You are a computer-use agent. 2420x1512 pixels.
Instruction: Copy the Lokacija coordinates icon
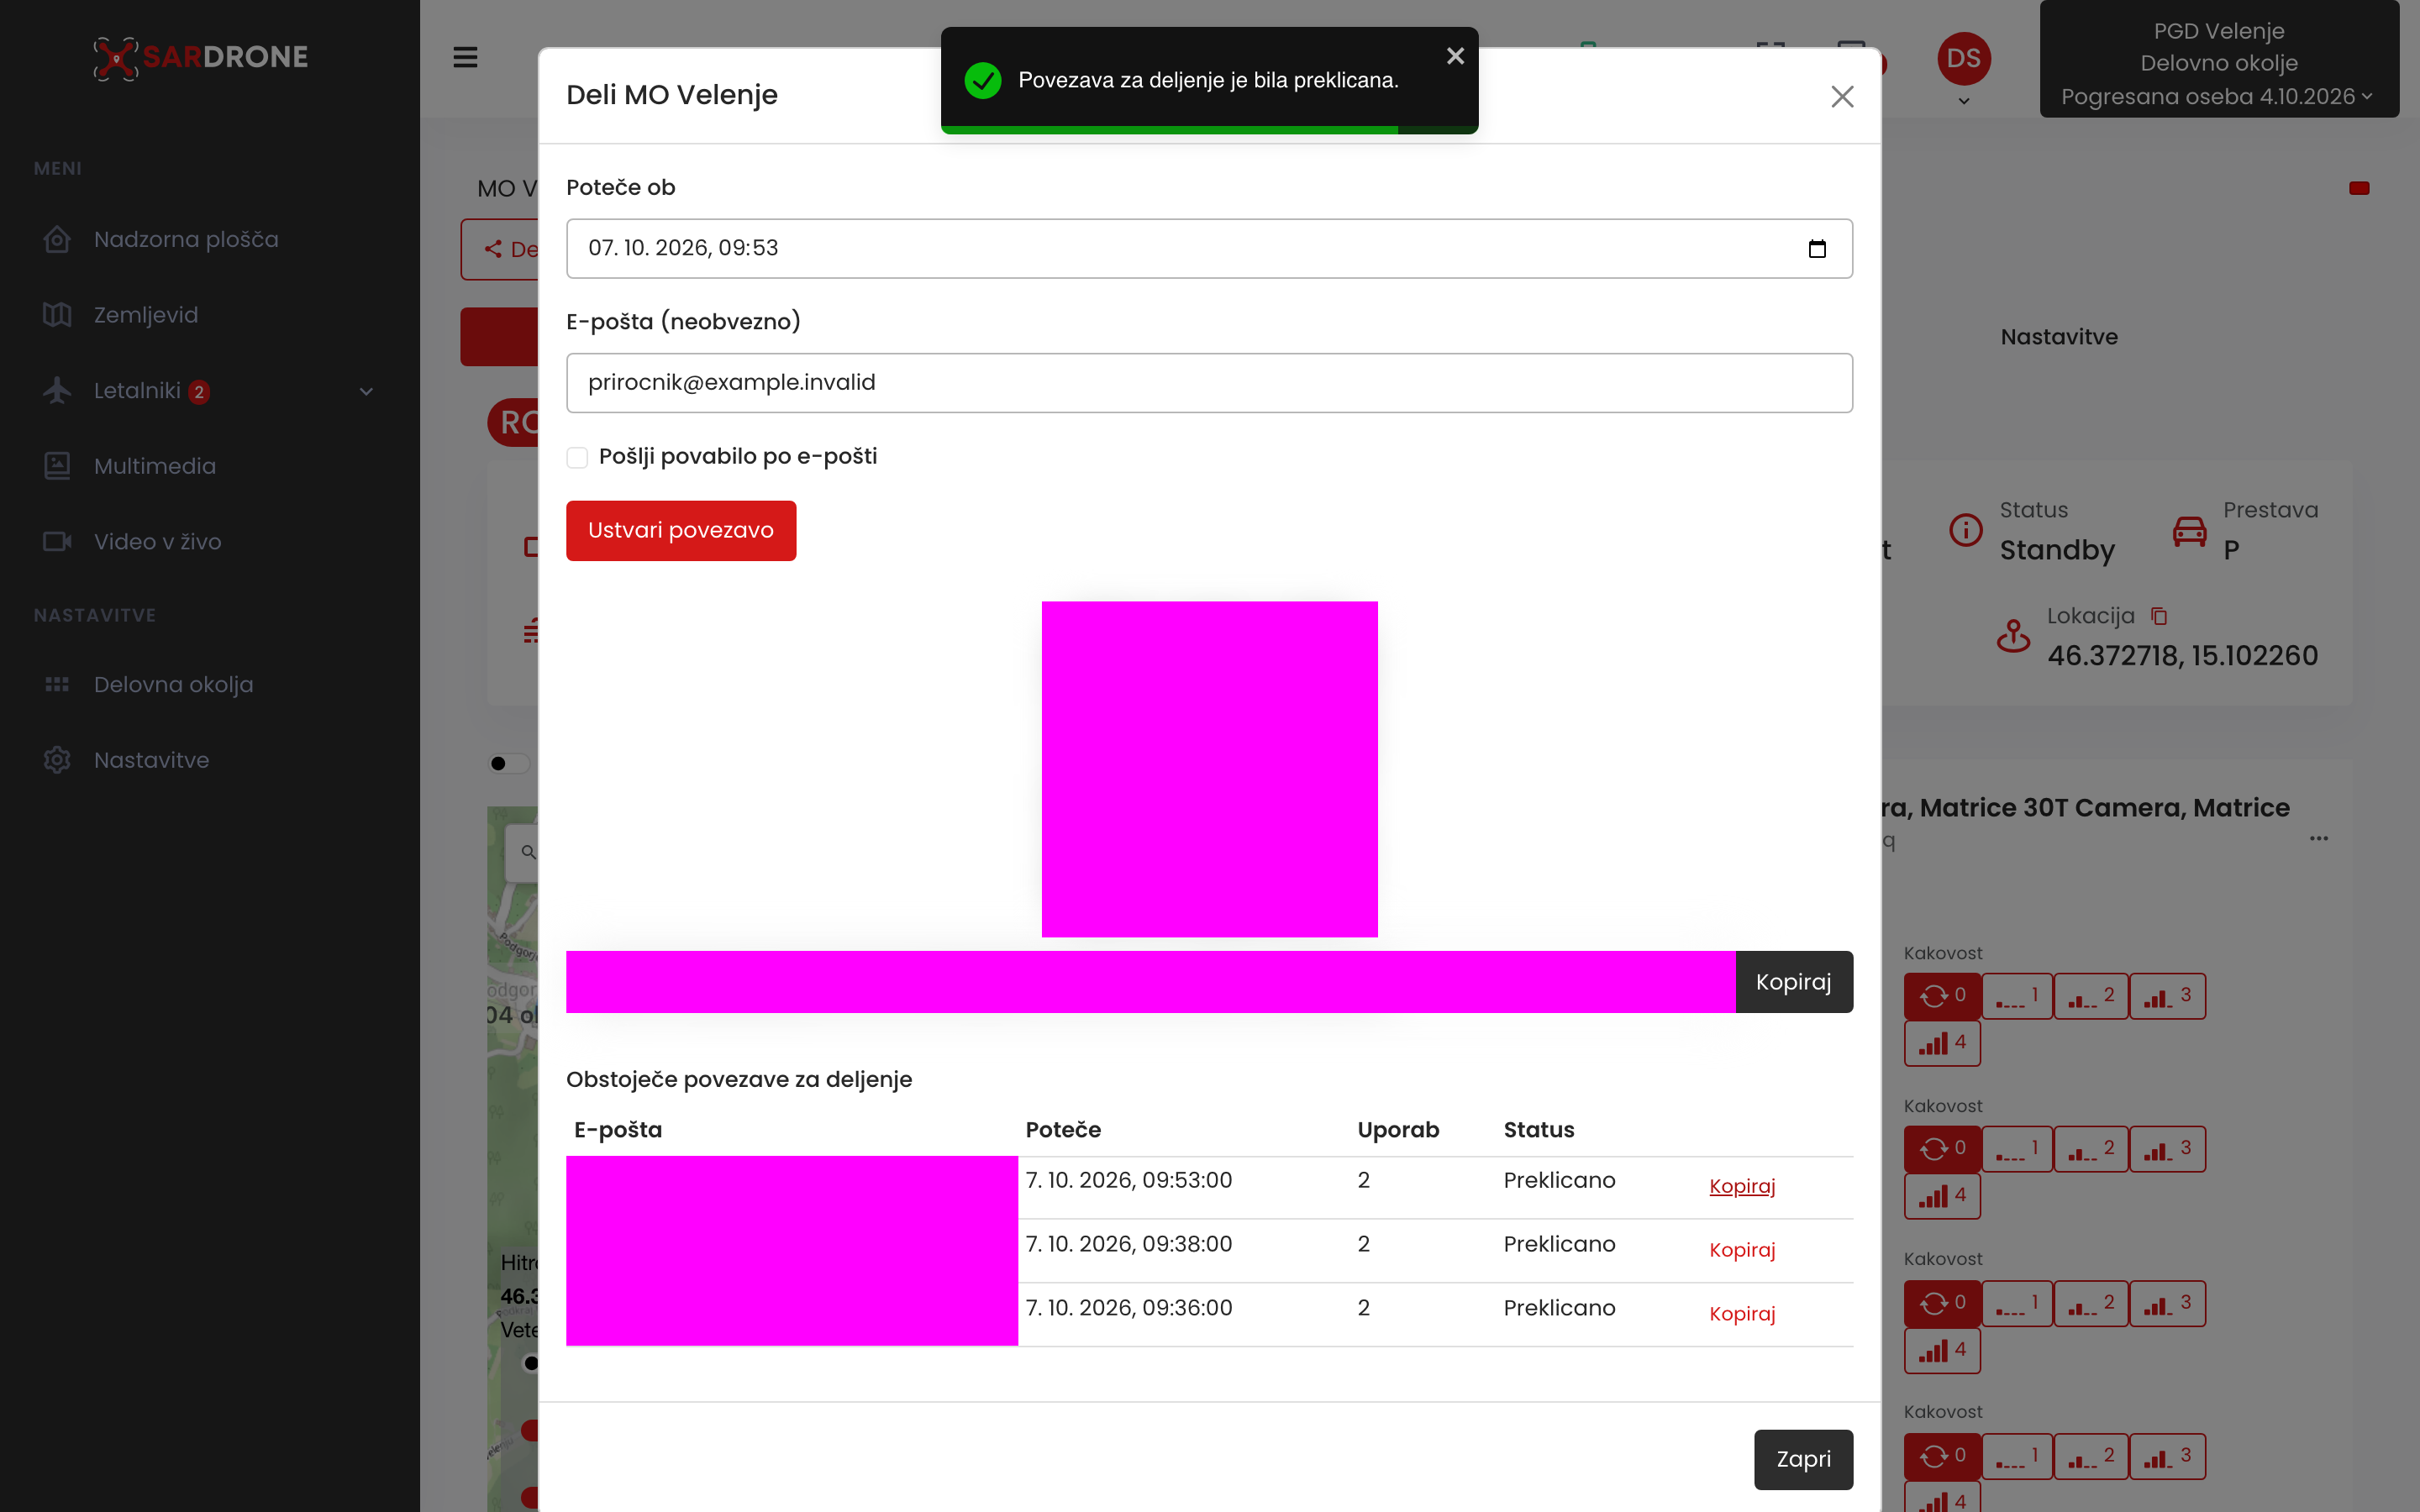tap(2159, 617)
